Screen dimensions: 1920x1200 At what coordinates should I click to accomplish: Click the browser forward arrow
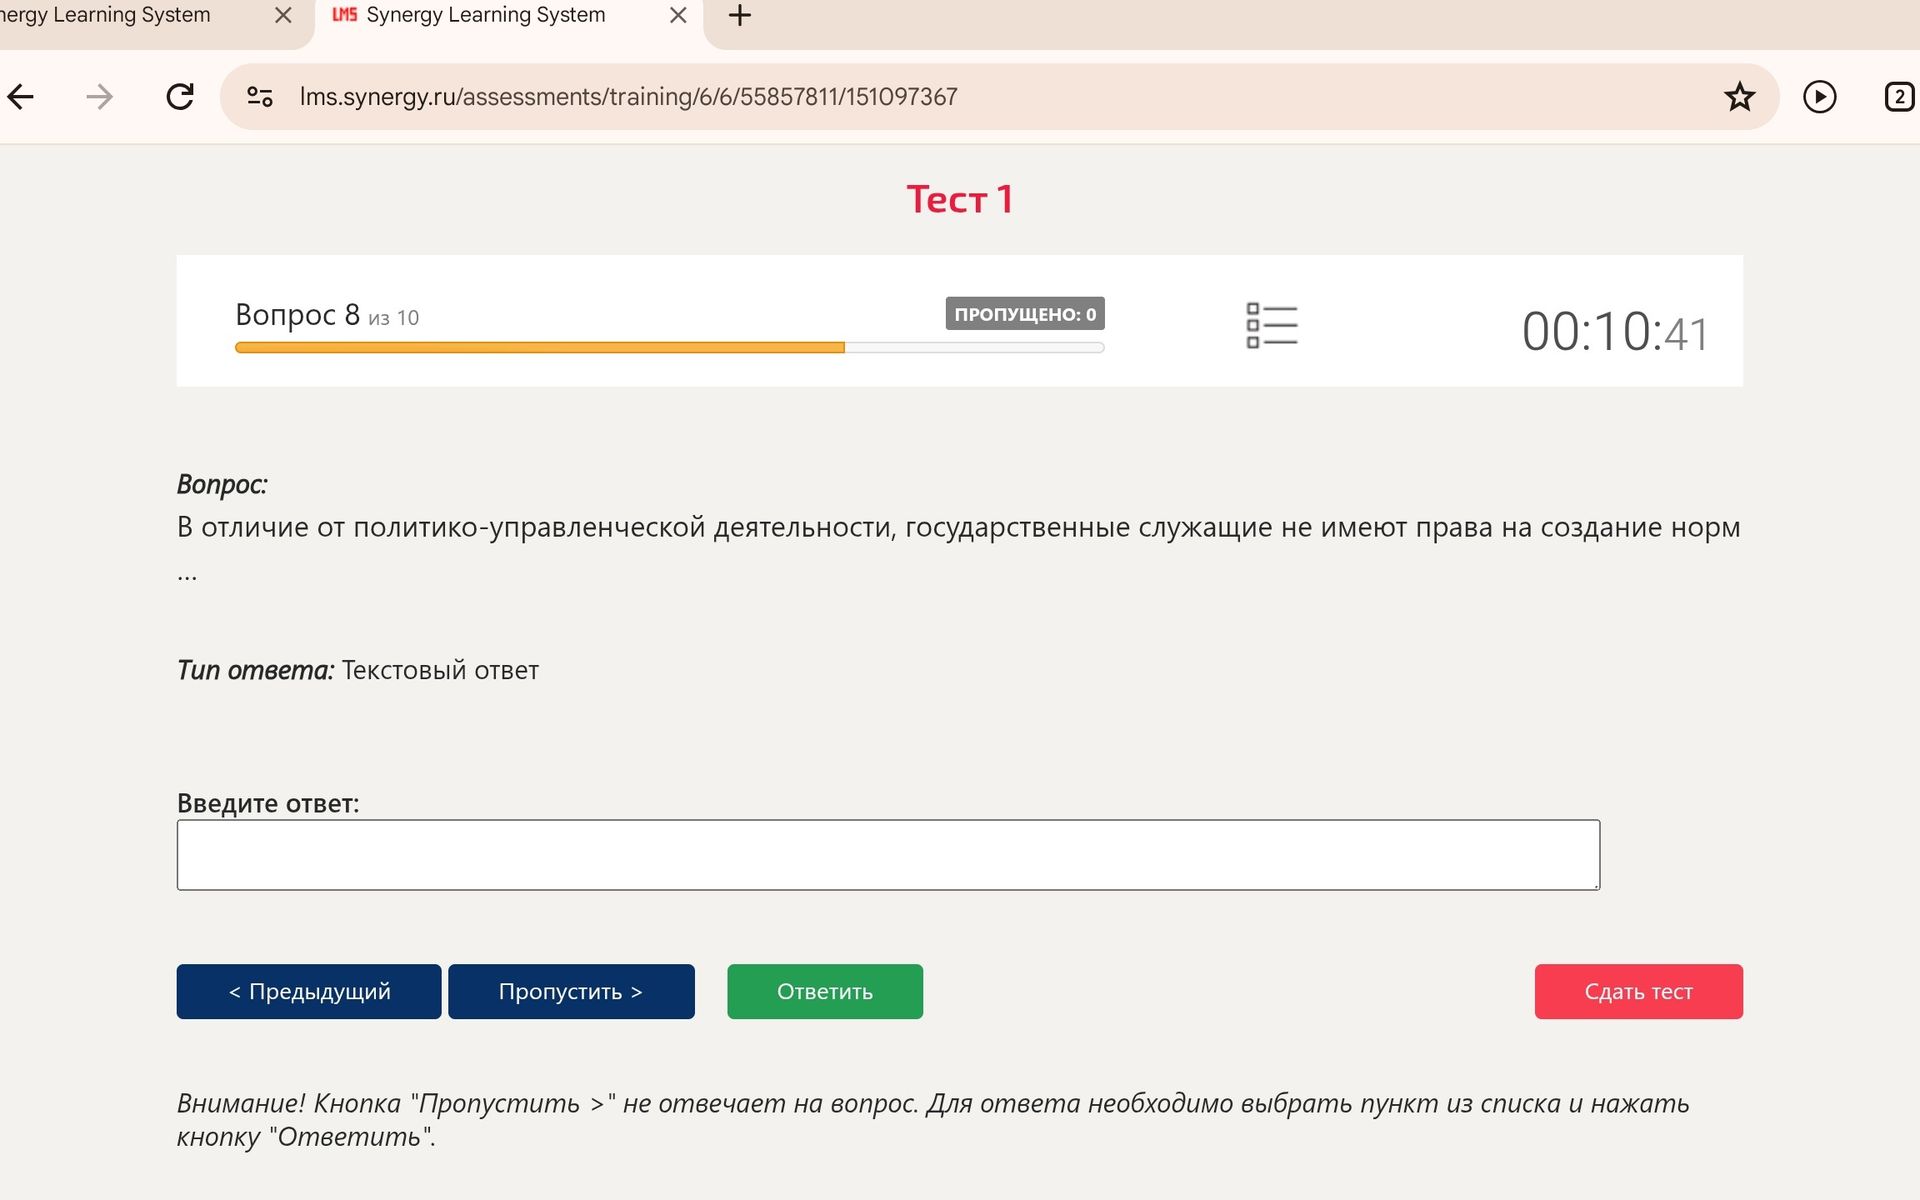[99, 97]
